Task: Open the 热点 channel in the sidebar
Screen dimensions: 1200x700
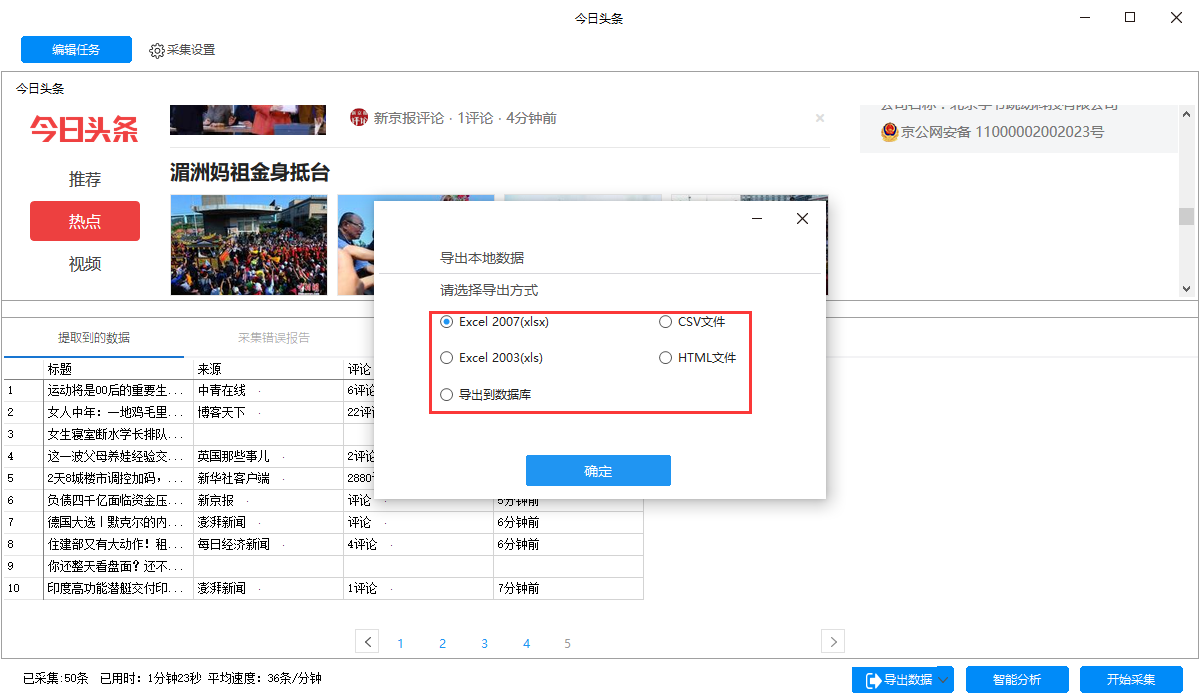Action: pos(85,221)
